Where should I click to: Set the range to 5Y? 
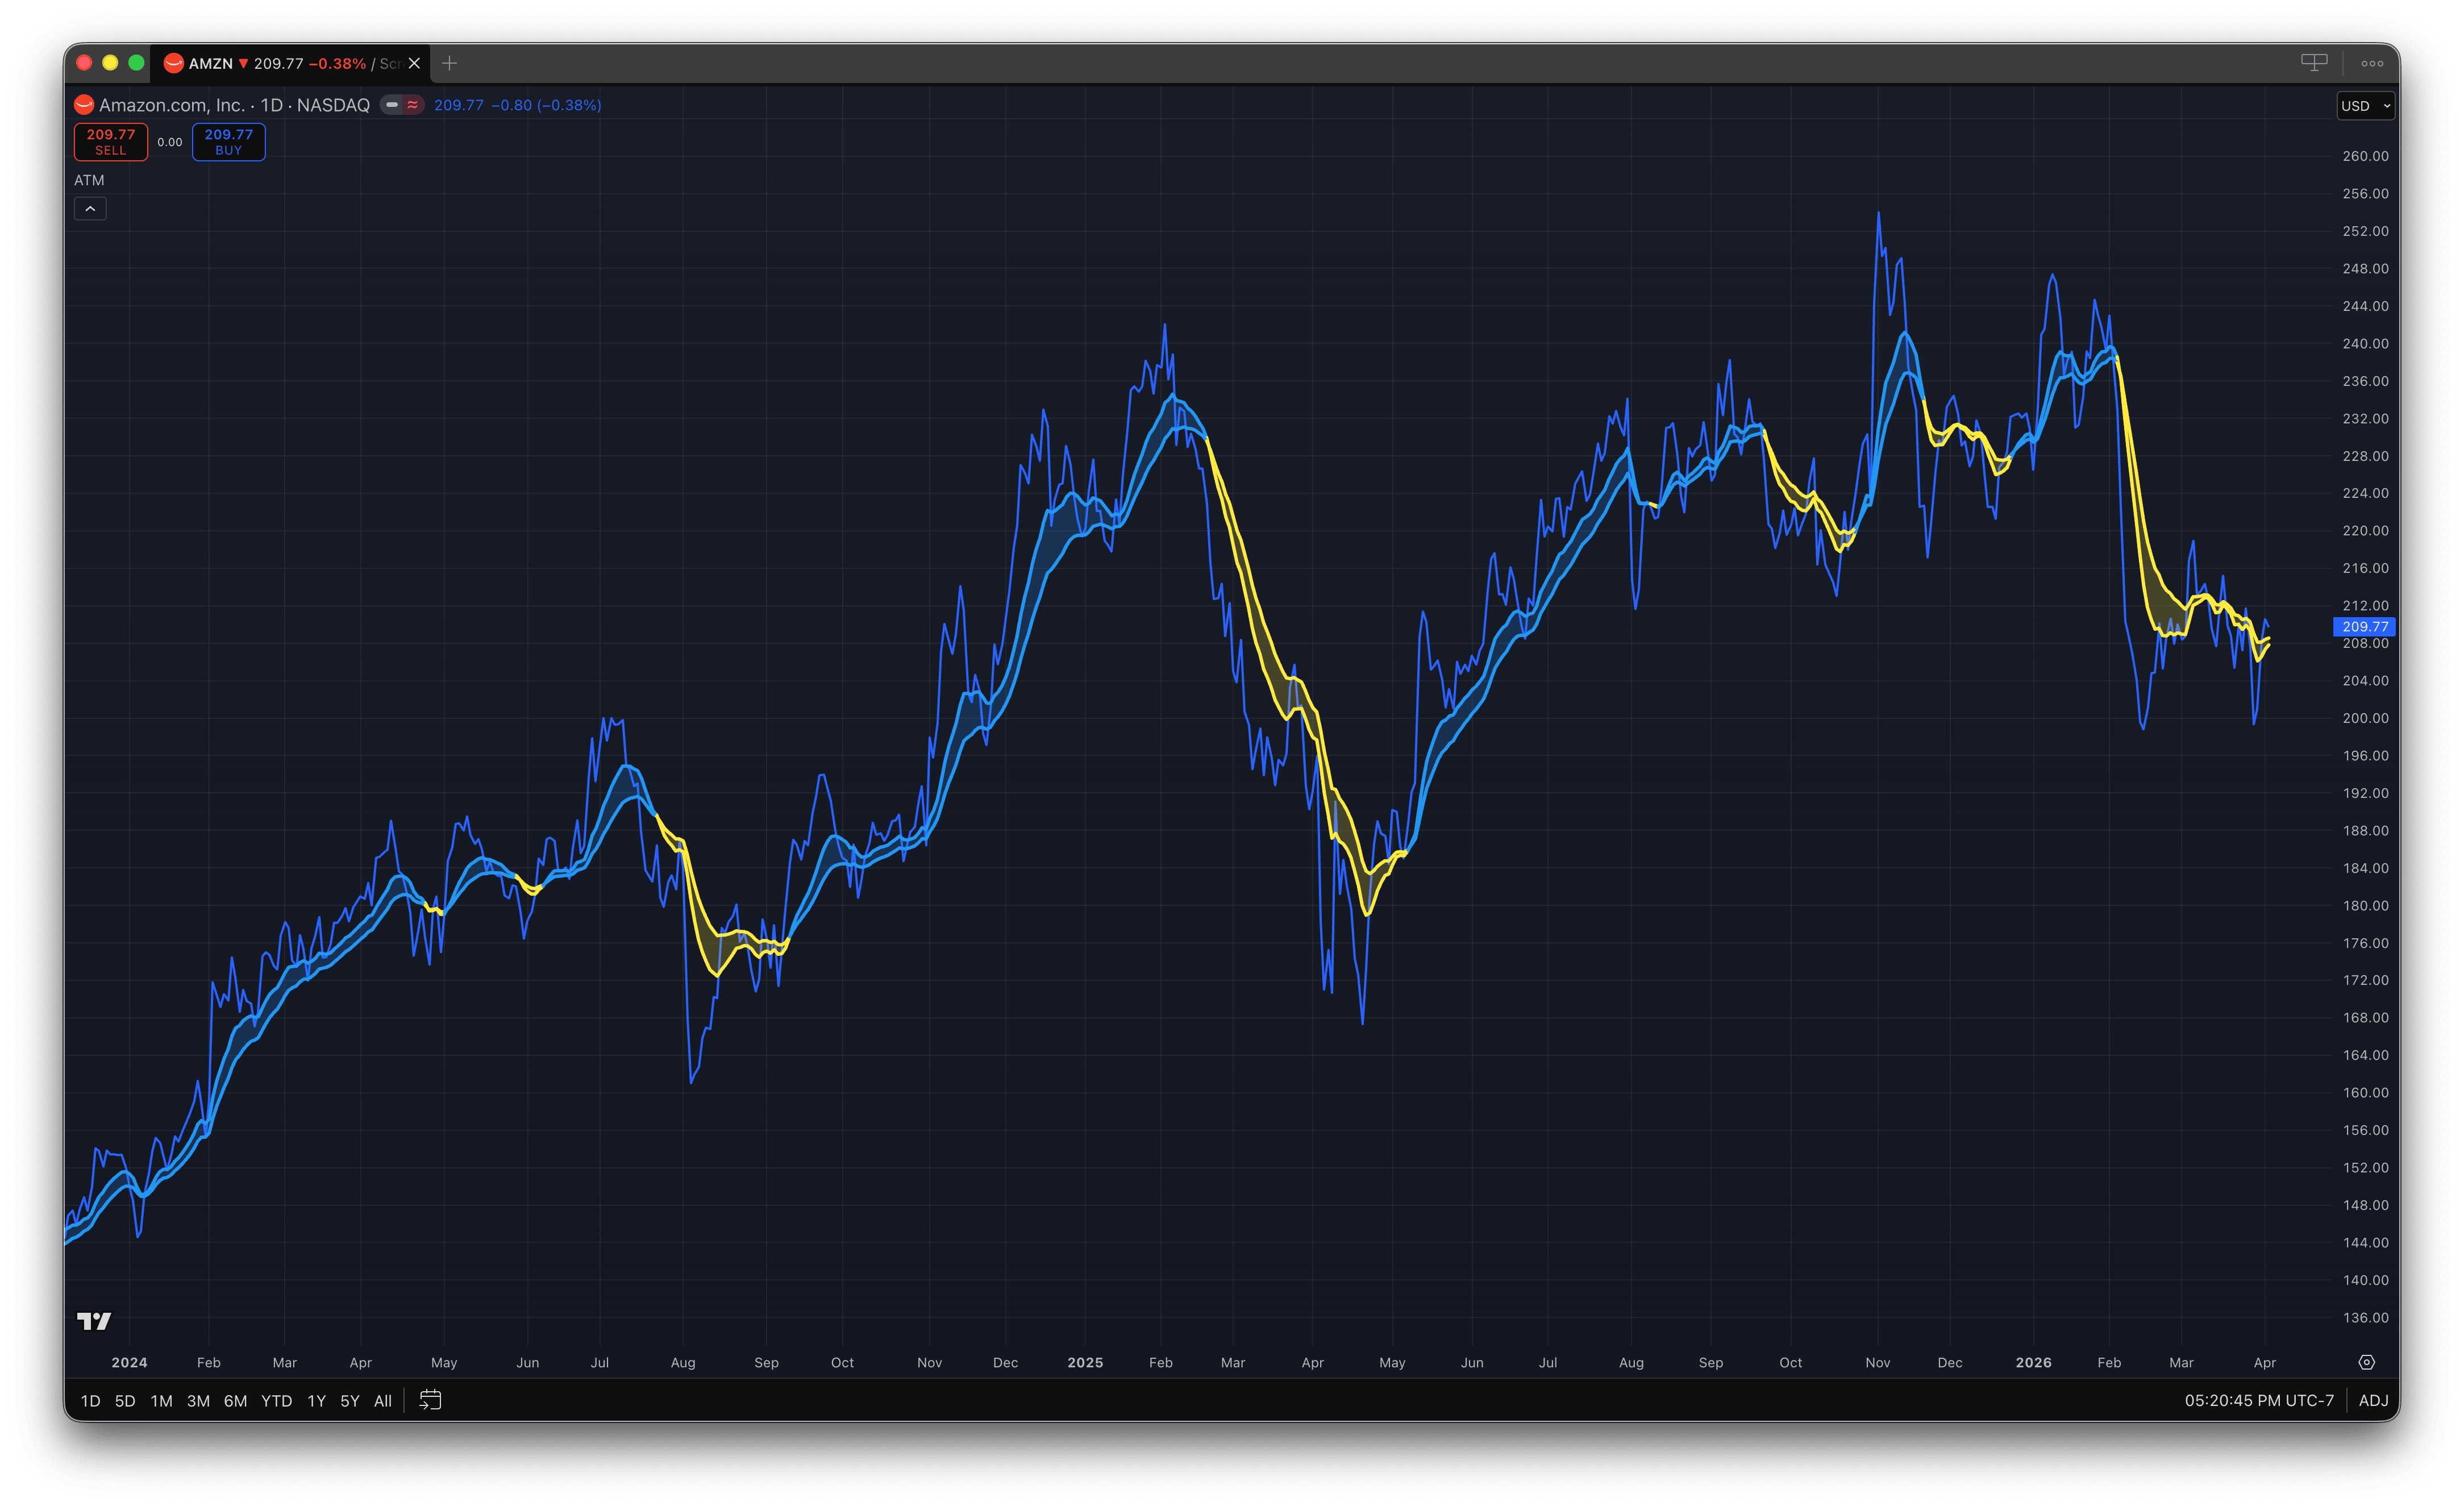point(349,1401)
